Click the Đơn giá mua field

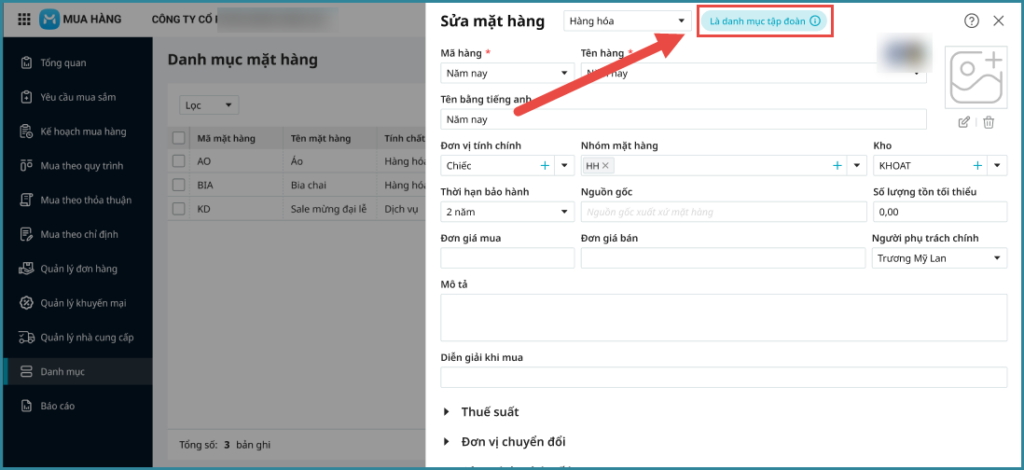pyautogui.click(x=507, y=258)
